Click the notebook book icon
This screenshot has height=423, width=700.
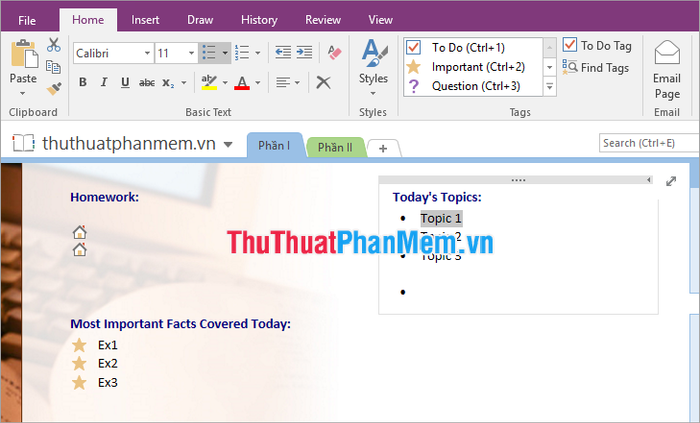point(23,143)
